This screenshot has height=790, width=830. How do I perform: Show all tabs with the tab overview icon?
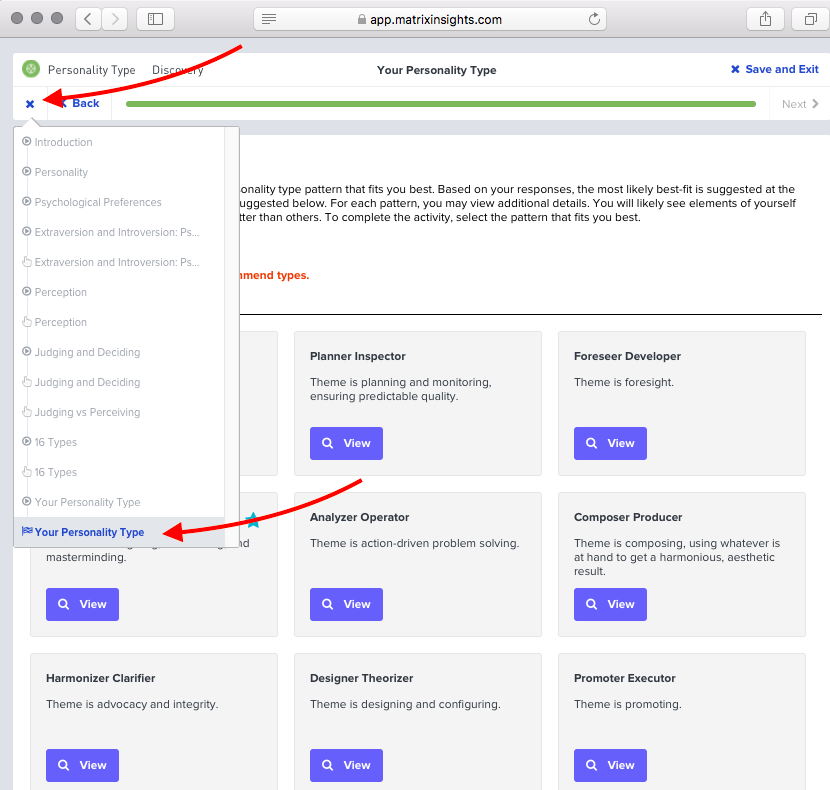(810, 19)
